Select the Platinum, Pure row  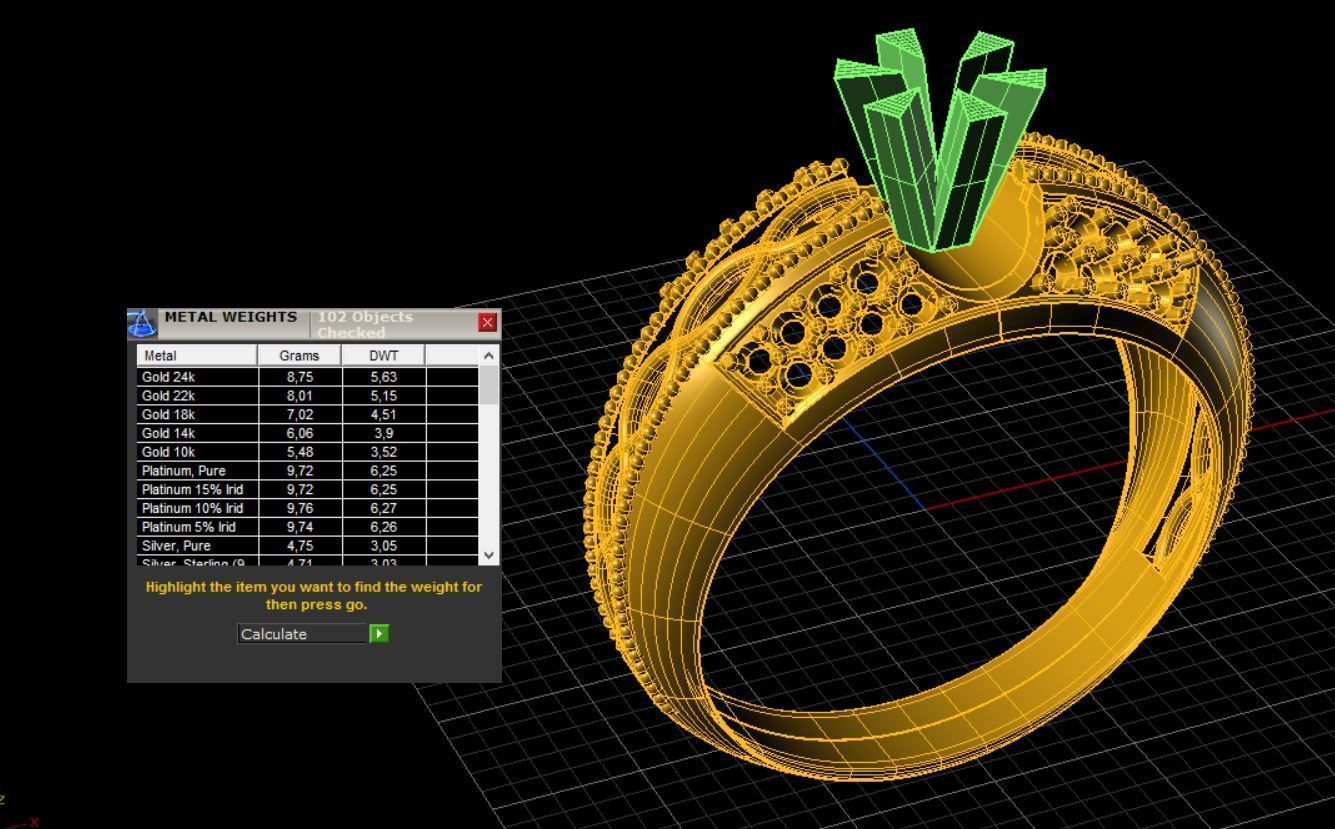click(308, 470)
